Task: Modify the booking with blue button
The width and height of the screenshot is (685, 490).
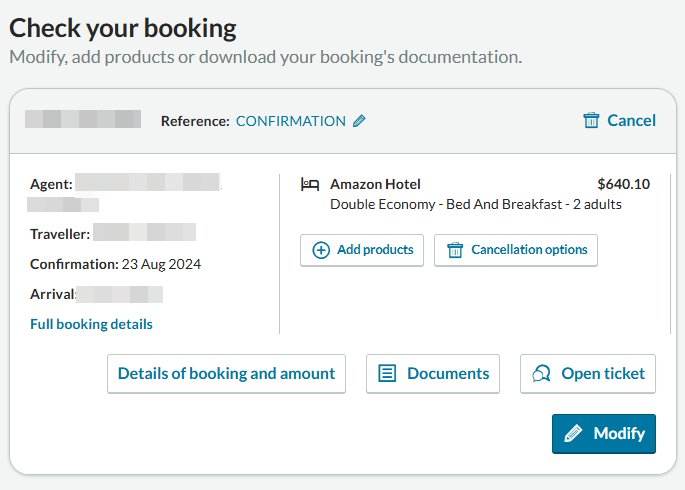Action: coord(604,434)
